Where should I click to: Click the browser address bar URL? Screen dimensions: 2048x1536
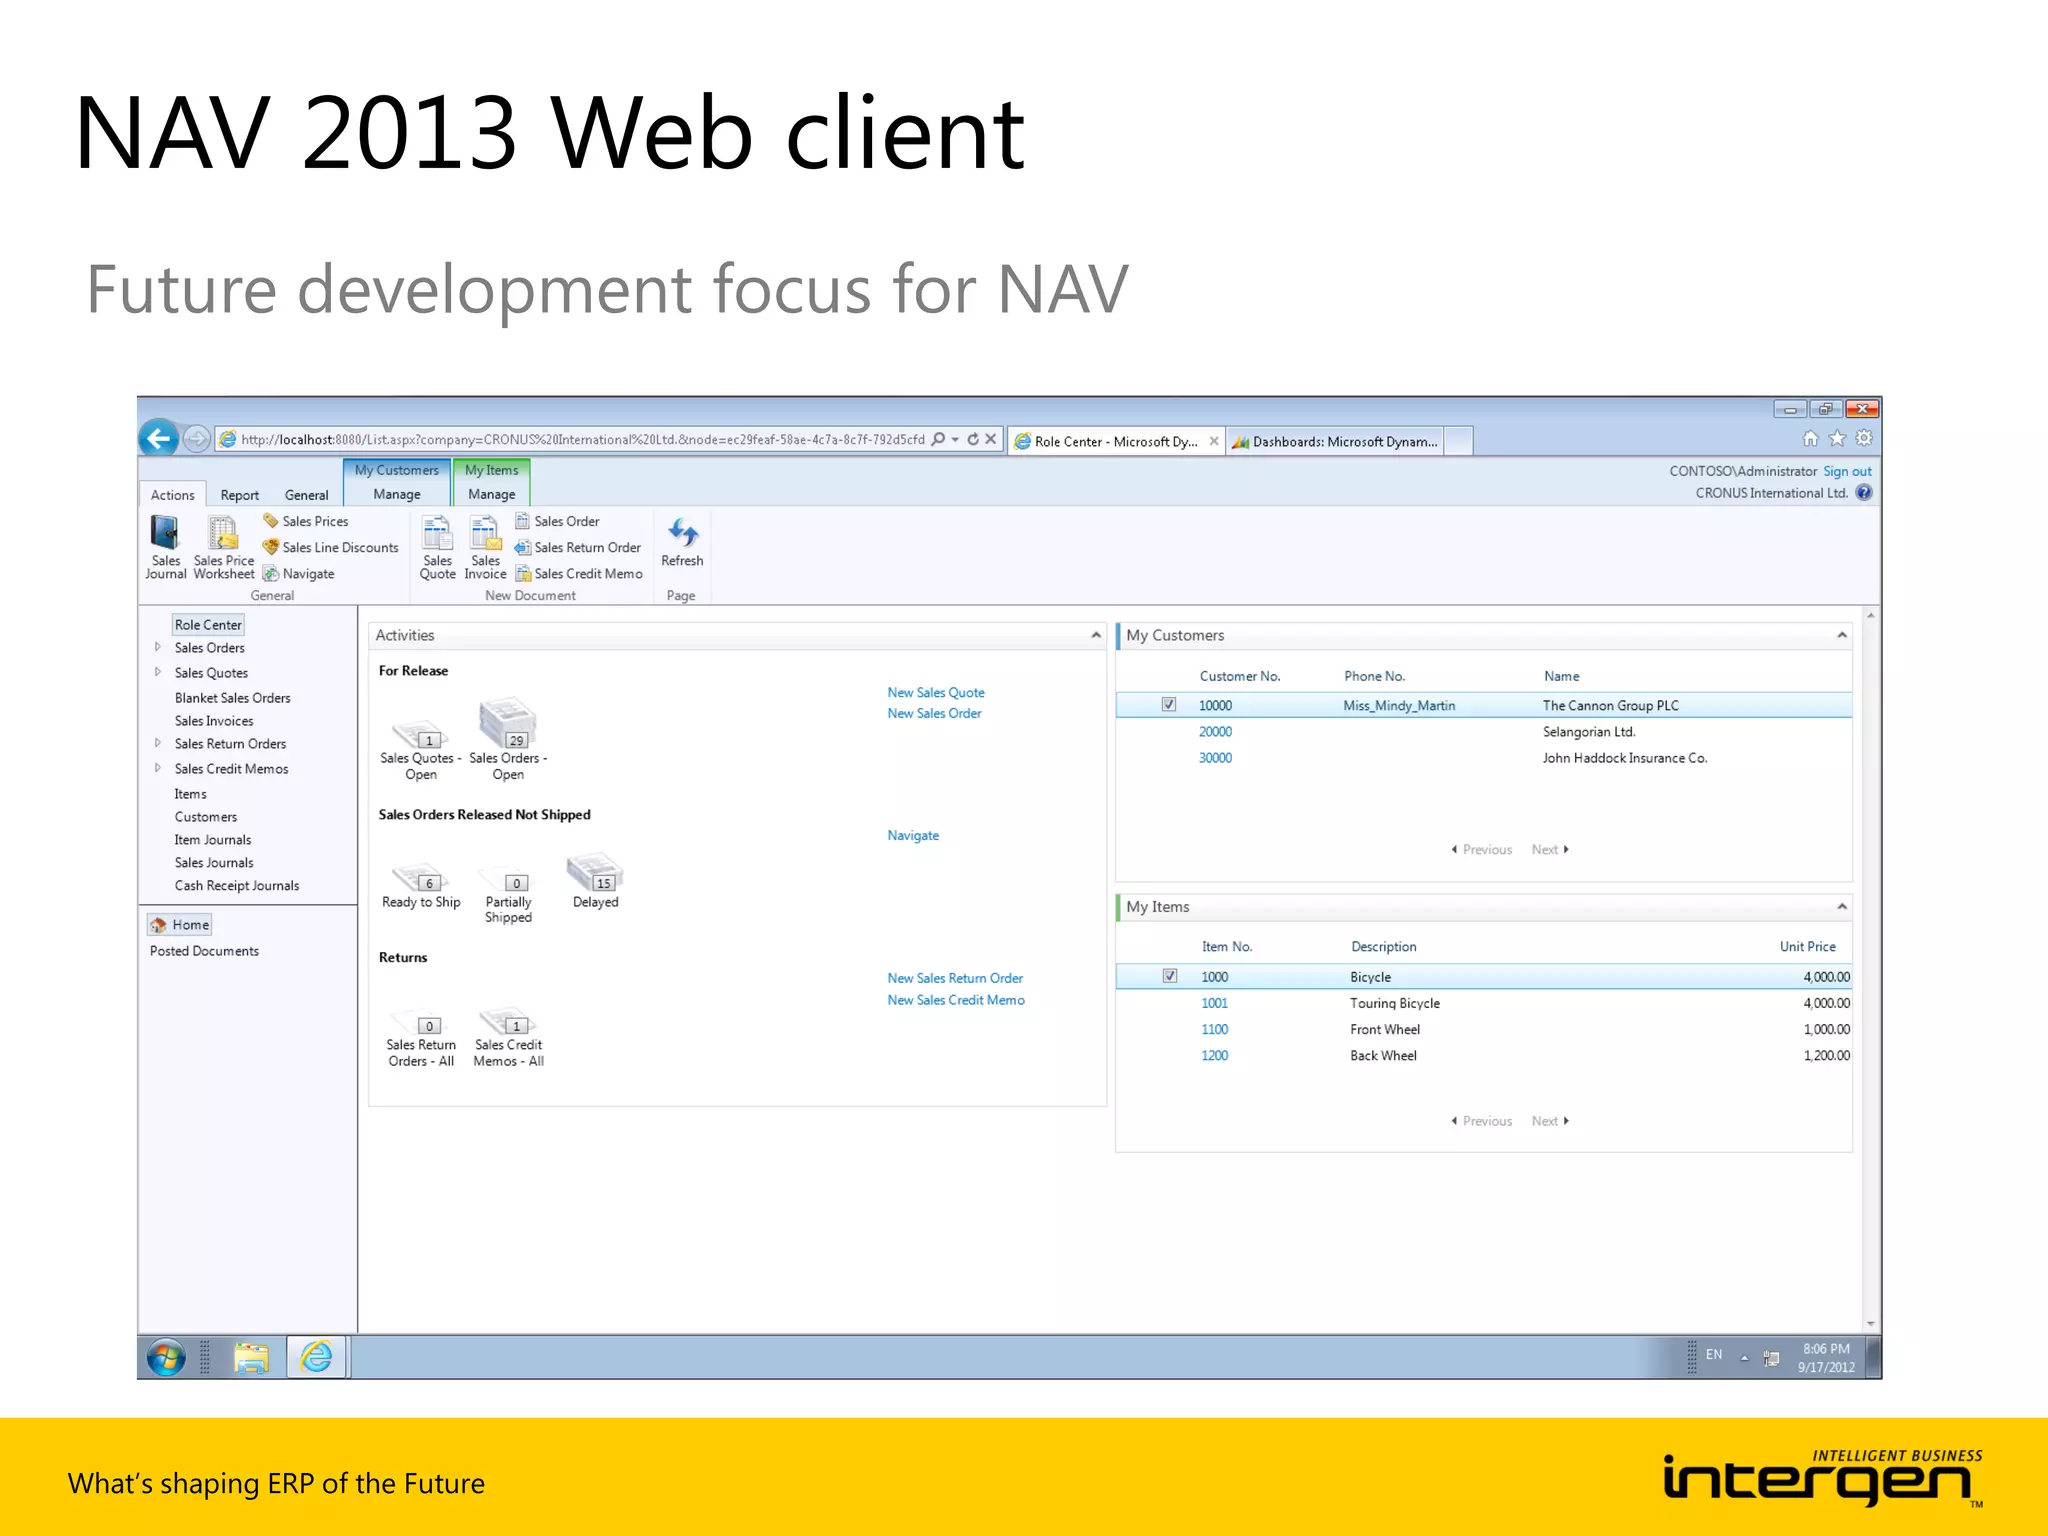[x=582, y=439]
